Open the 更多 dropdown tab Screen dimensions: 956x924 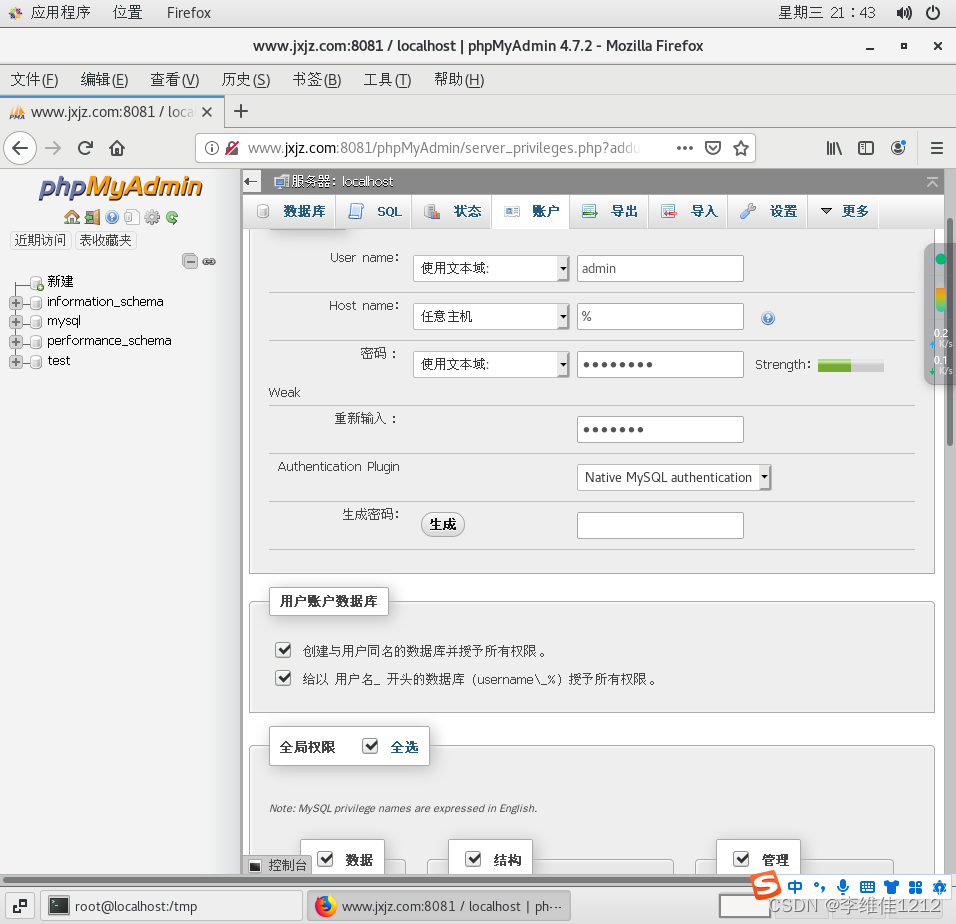tap(844, 211)
